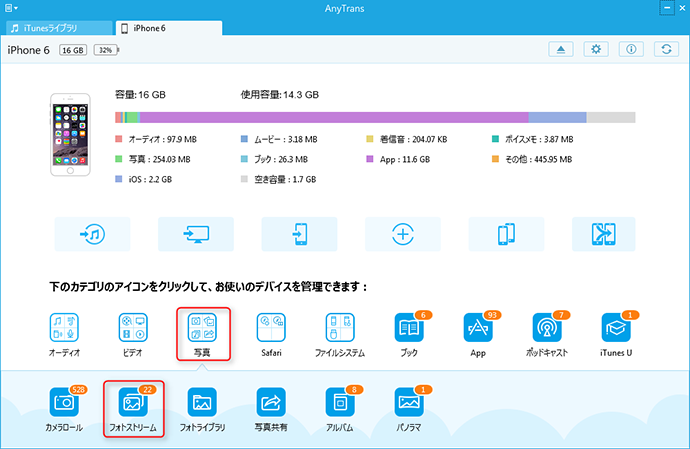The width and height of the screenshot is (690, 449).
Task: Open the File System (ファイルシステム) icon
Action: pos(340,328)
